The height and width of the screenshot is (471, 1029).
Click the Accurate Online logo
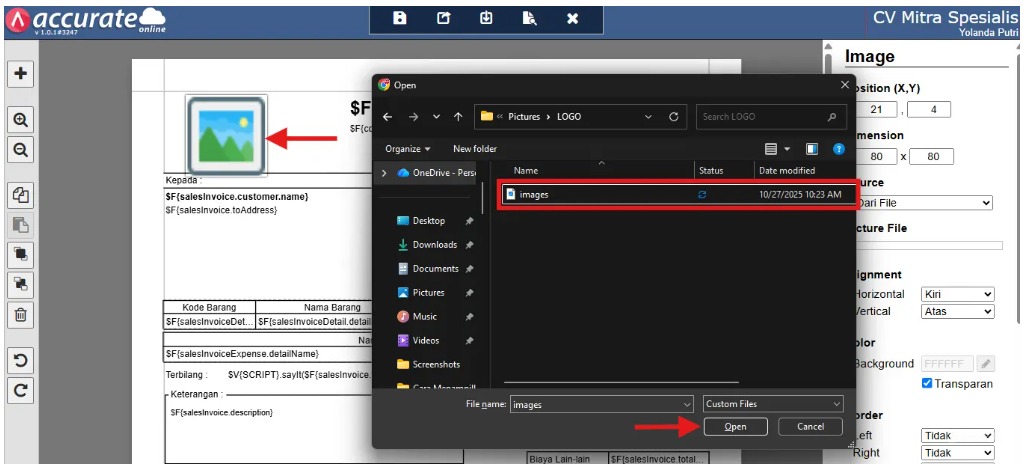[x=85, y=20]
